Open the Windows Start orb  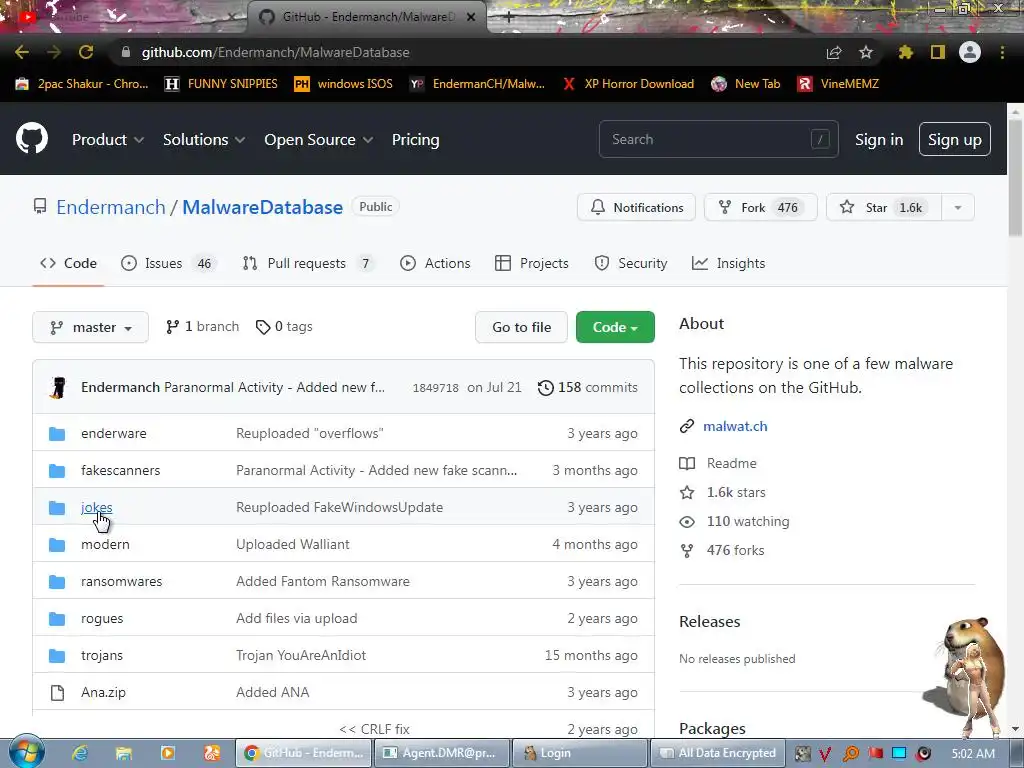click(x=27, y=751)
